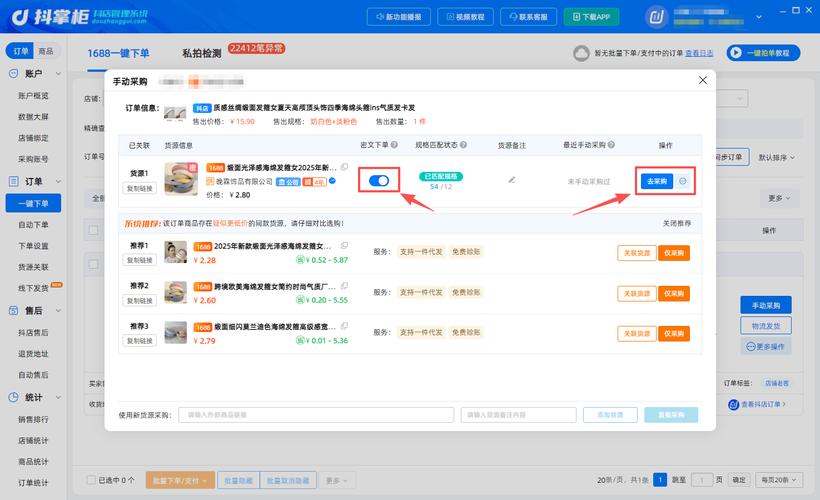This screenshot has width=820, height=500.
Task: Click 视频教程 in the top bar
Action: pos(465,17)
